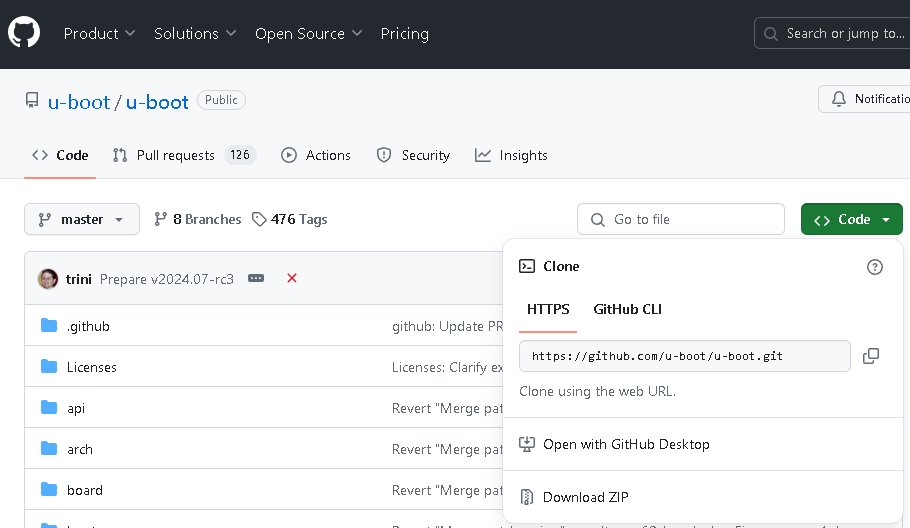This screenshot has width=910, height=528.
Task: Open the Prepare v2024.07-rc3 commit
Action: [167, 279]
